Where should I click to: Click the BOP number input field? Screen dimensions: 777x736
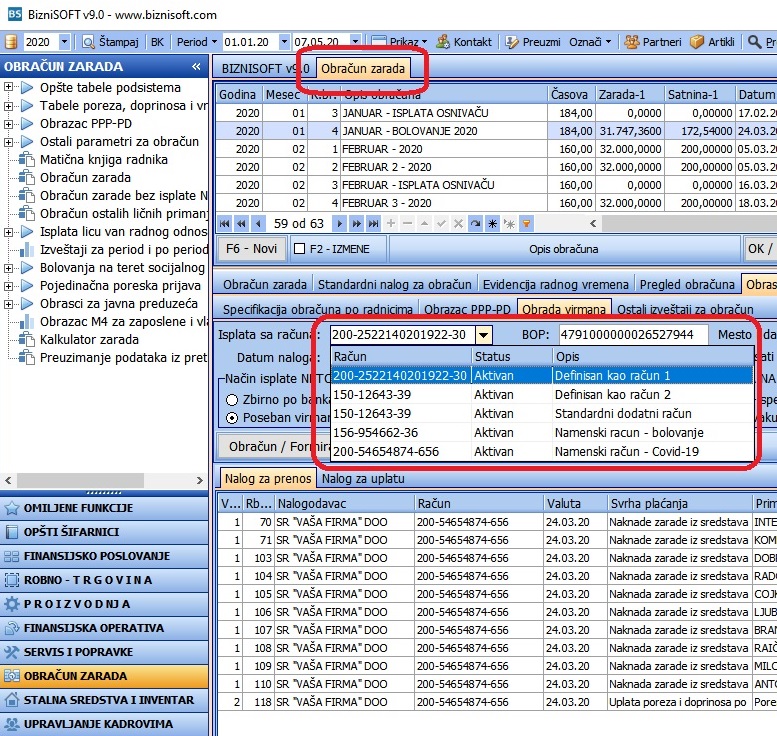(633, 335)
